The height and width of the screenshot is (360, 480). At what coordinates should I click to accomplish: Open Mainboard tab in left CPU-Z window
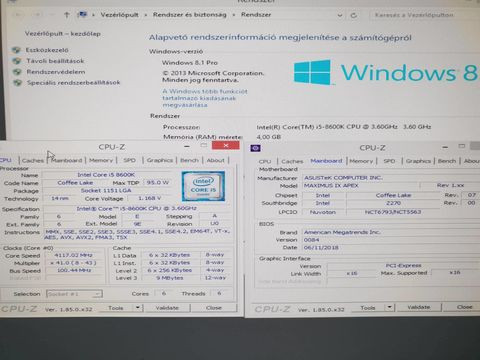(x=66, y=160)
